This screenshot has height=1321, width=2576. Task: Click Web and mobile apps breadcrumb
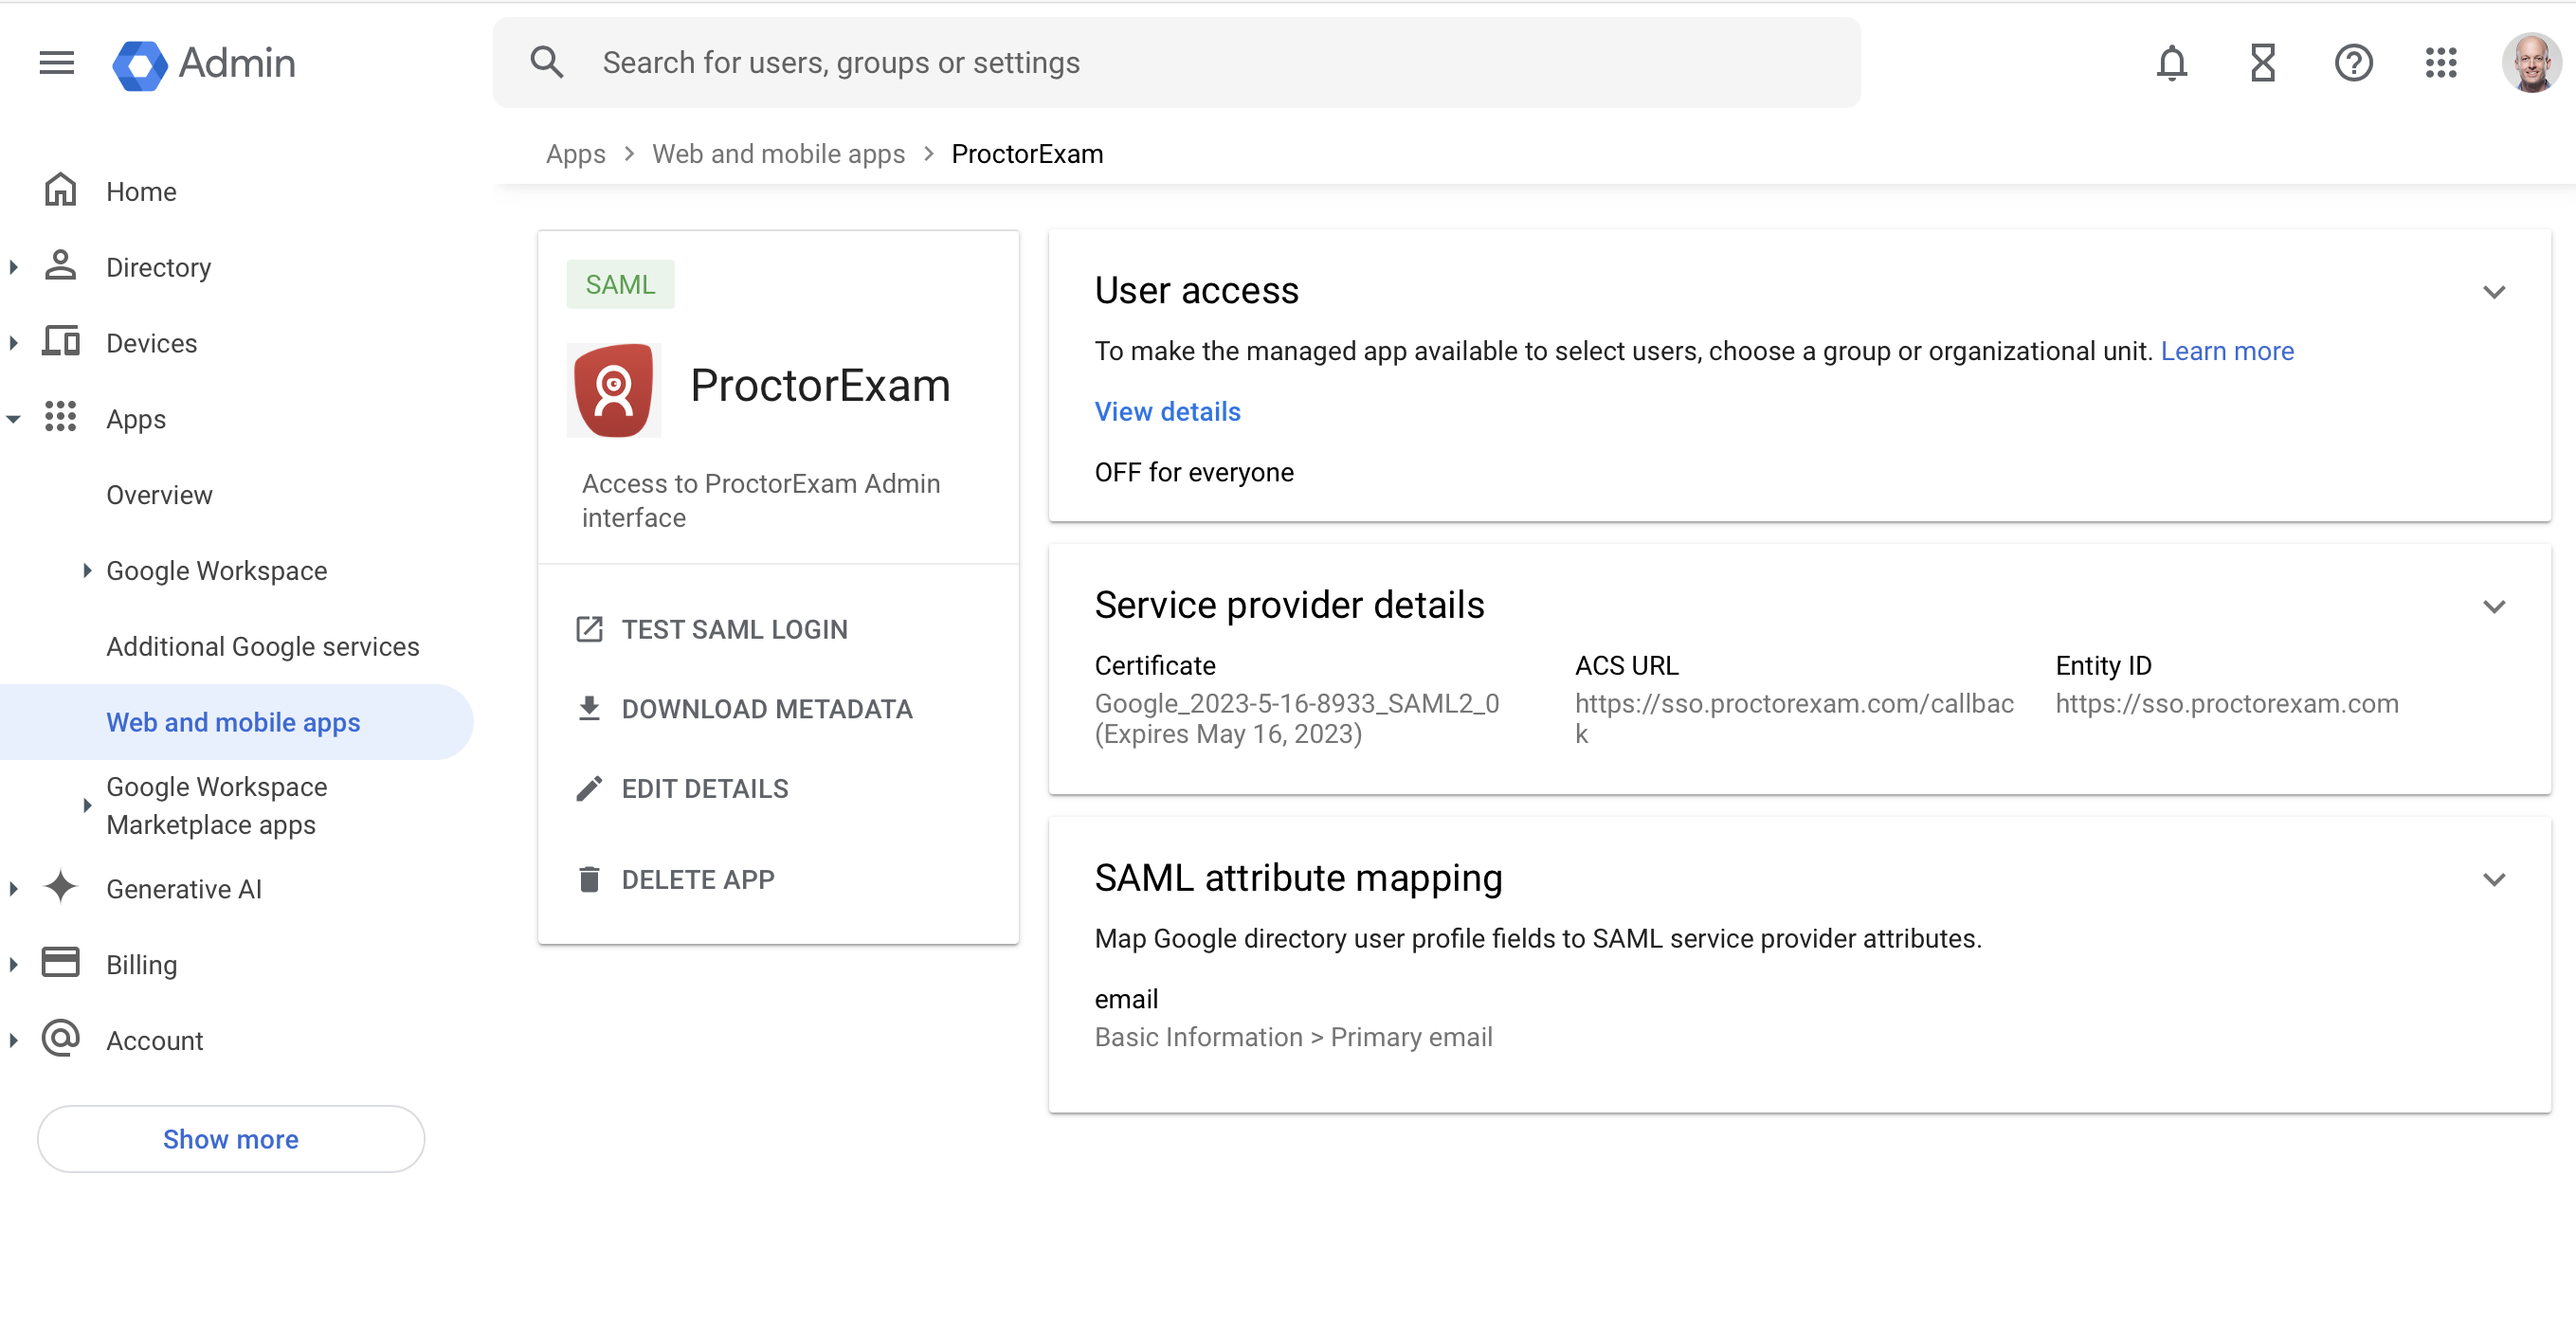pyautogui.click(x=778, y=154)
